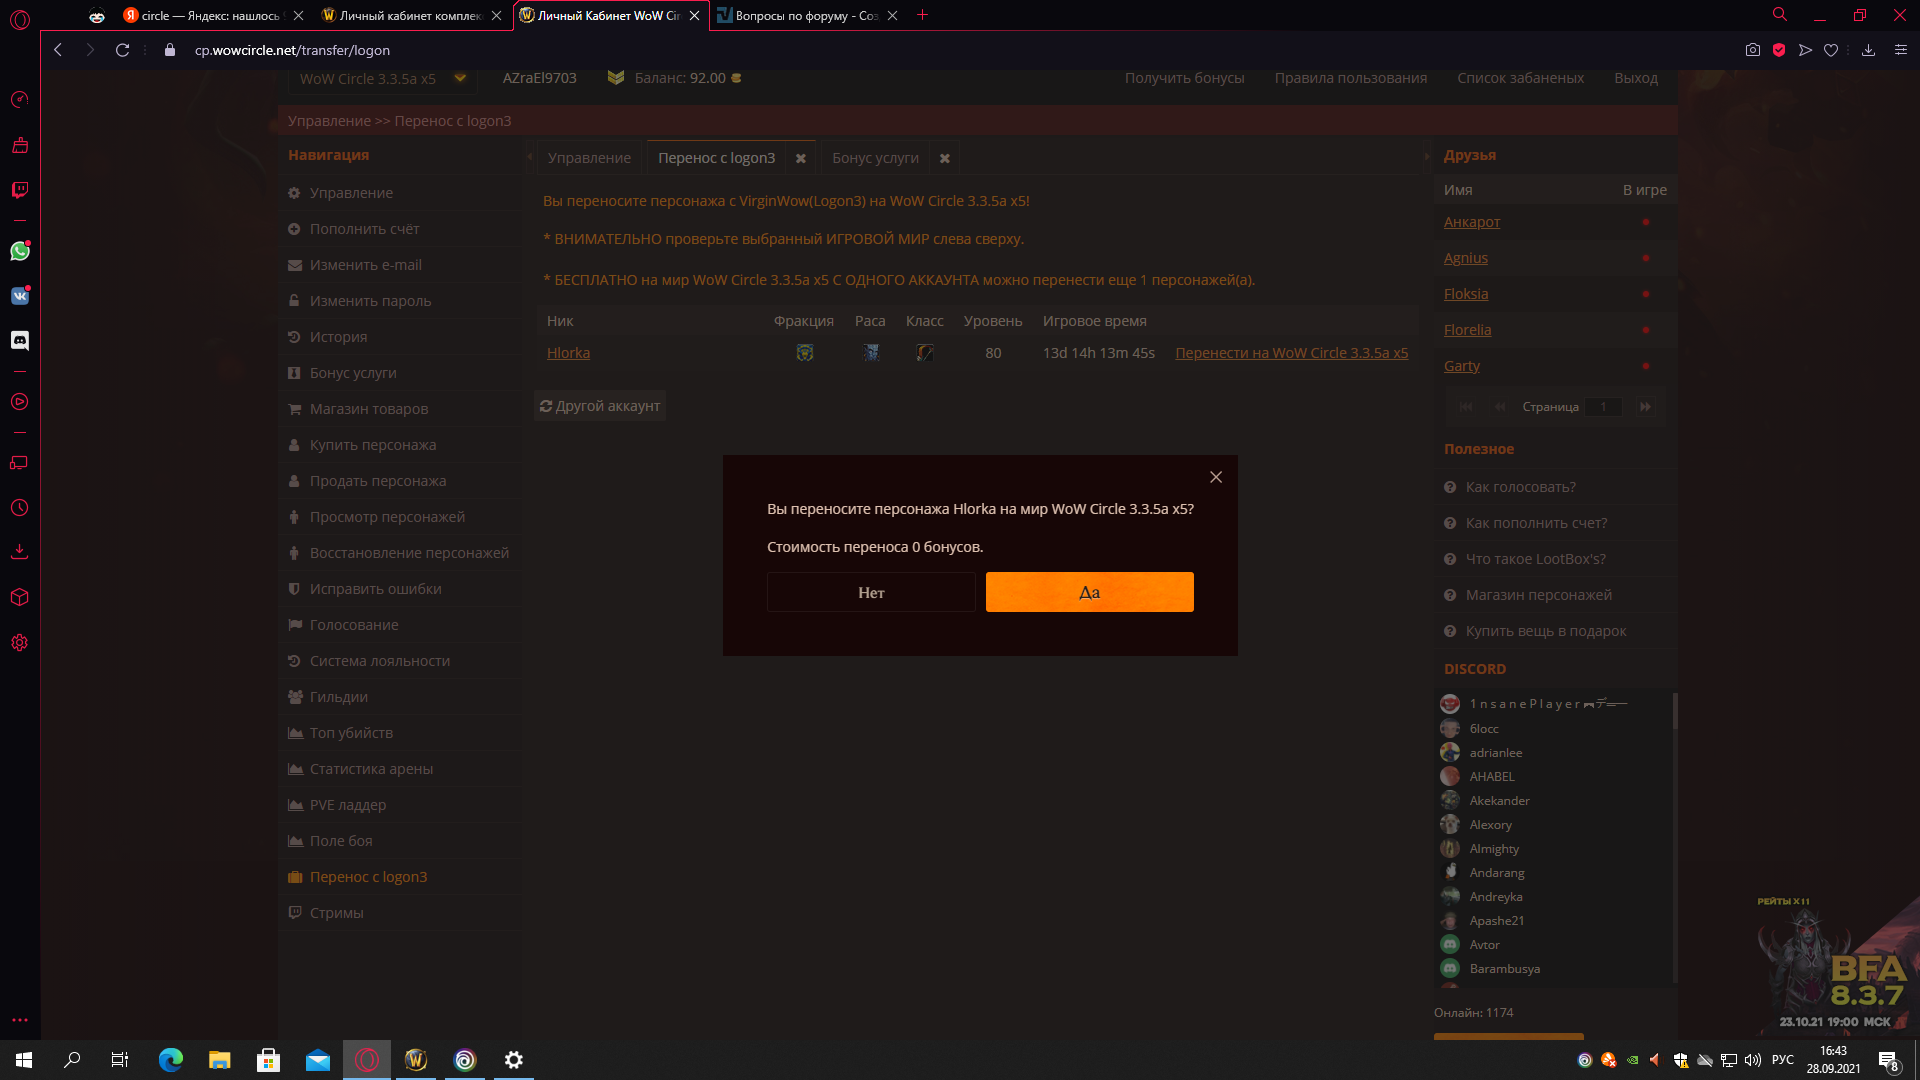Close the transfer confirmation dialog
Screen dimensions: 1920x1080
pos(1216,477)
